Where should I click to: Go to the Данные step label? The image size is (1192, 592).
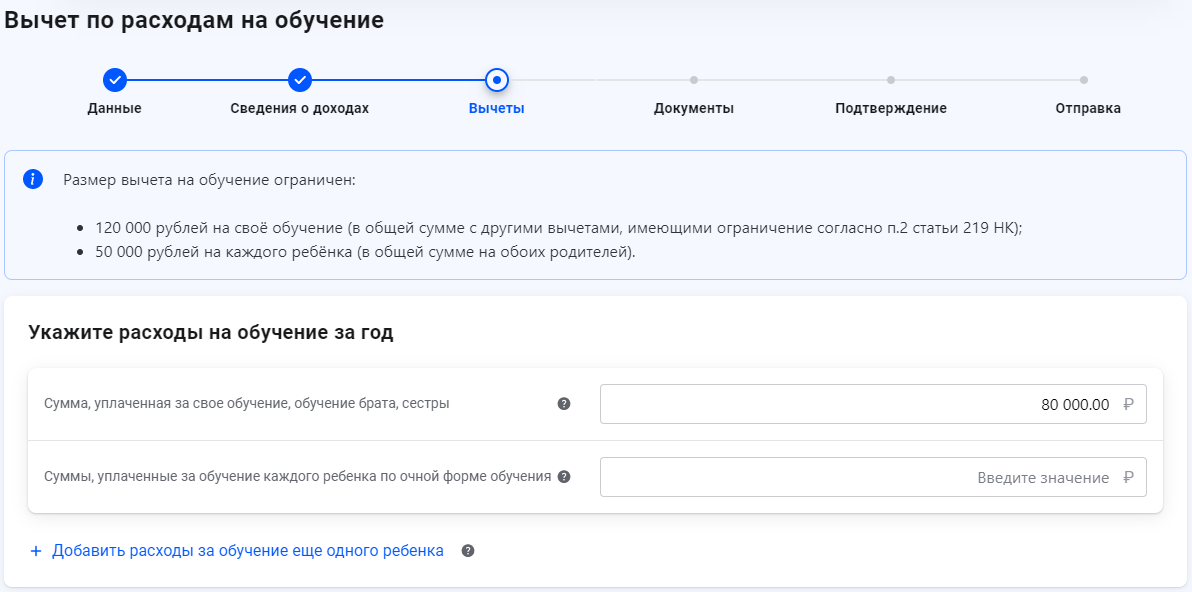(114, 108)
